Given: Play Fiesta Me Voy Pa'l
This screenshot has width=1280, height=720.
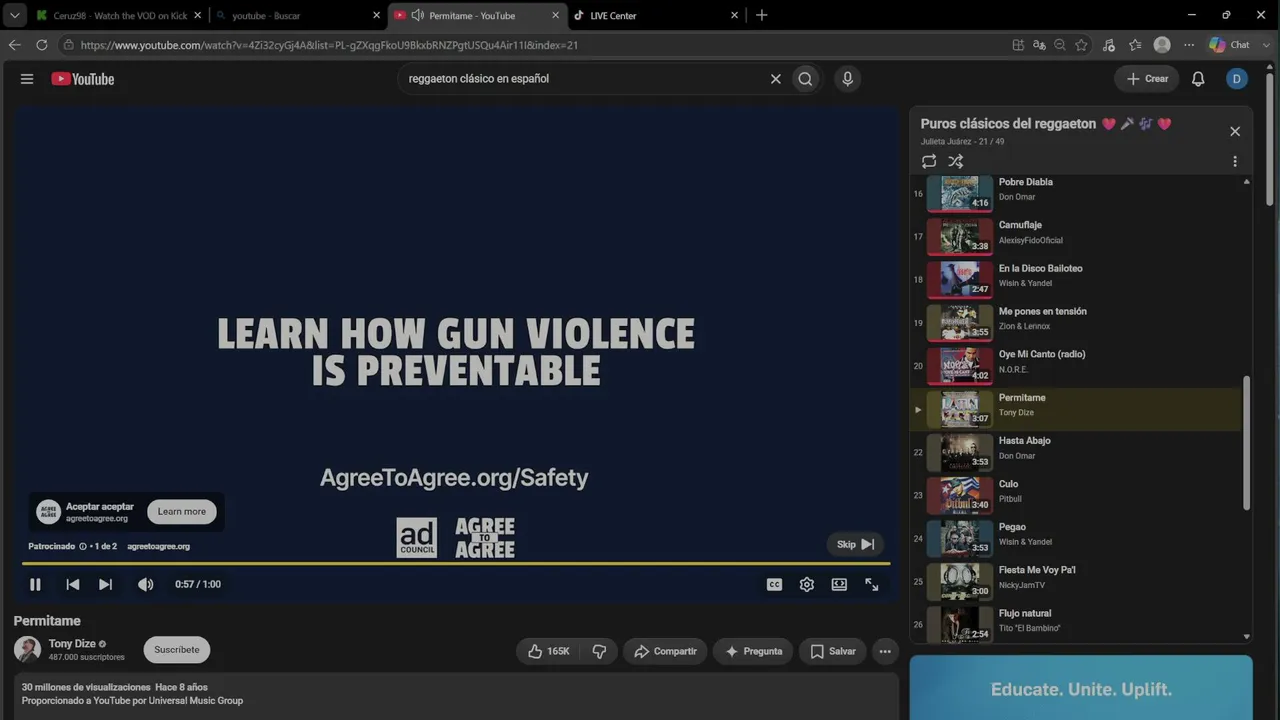Looking at the screenshot, I should pos(1076,581).
